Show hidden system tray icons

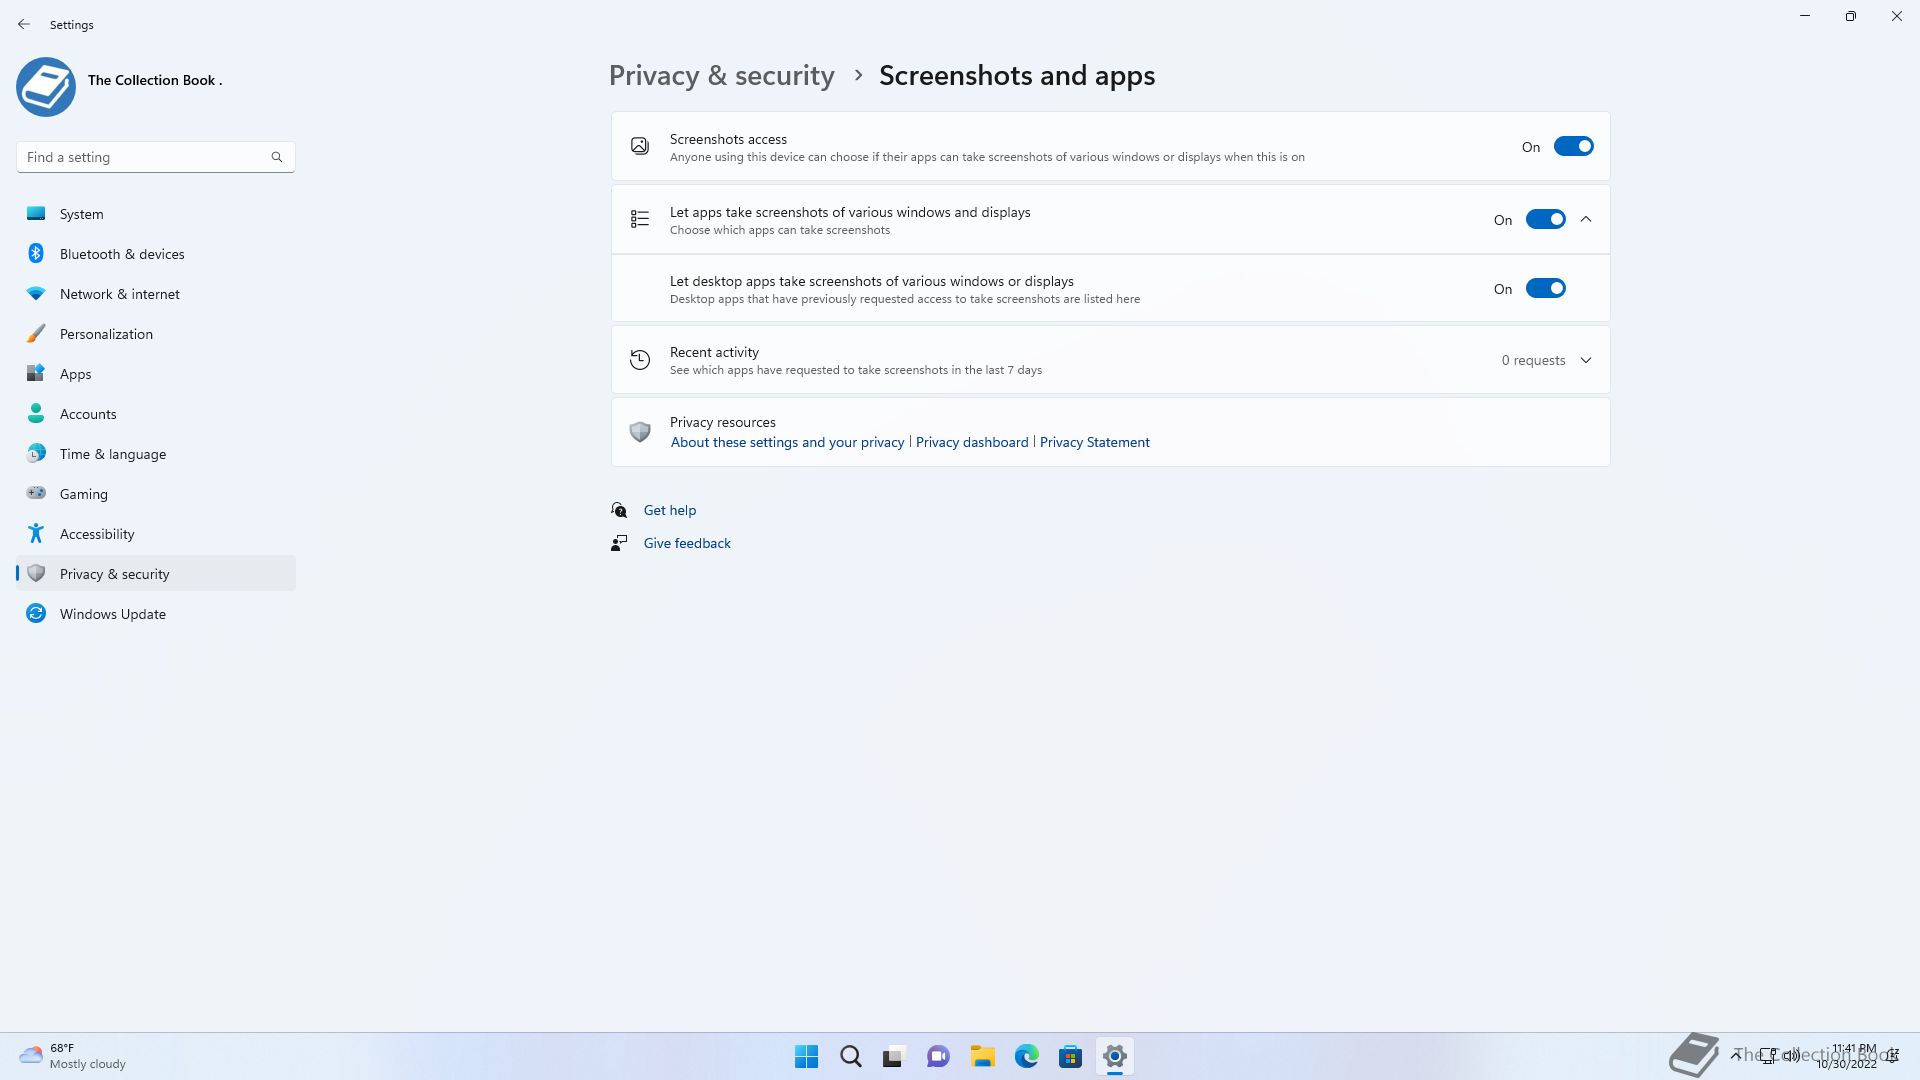click(x=1736, y=1055)
